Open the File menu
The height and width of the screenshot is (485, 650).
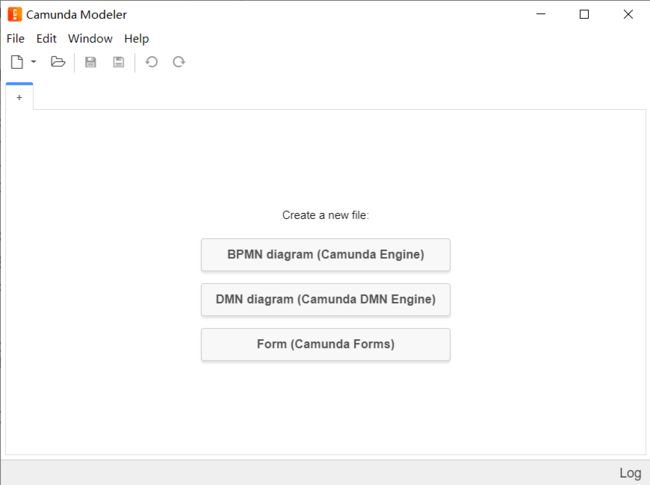click(15, 39)
